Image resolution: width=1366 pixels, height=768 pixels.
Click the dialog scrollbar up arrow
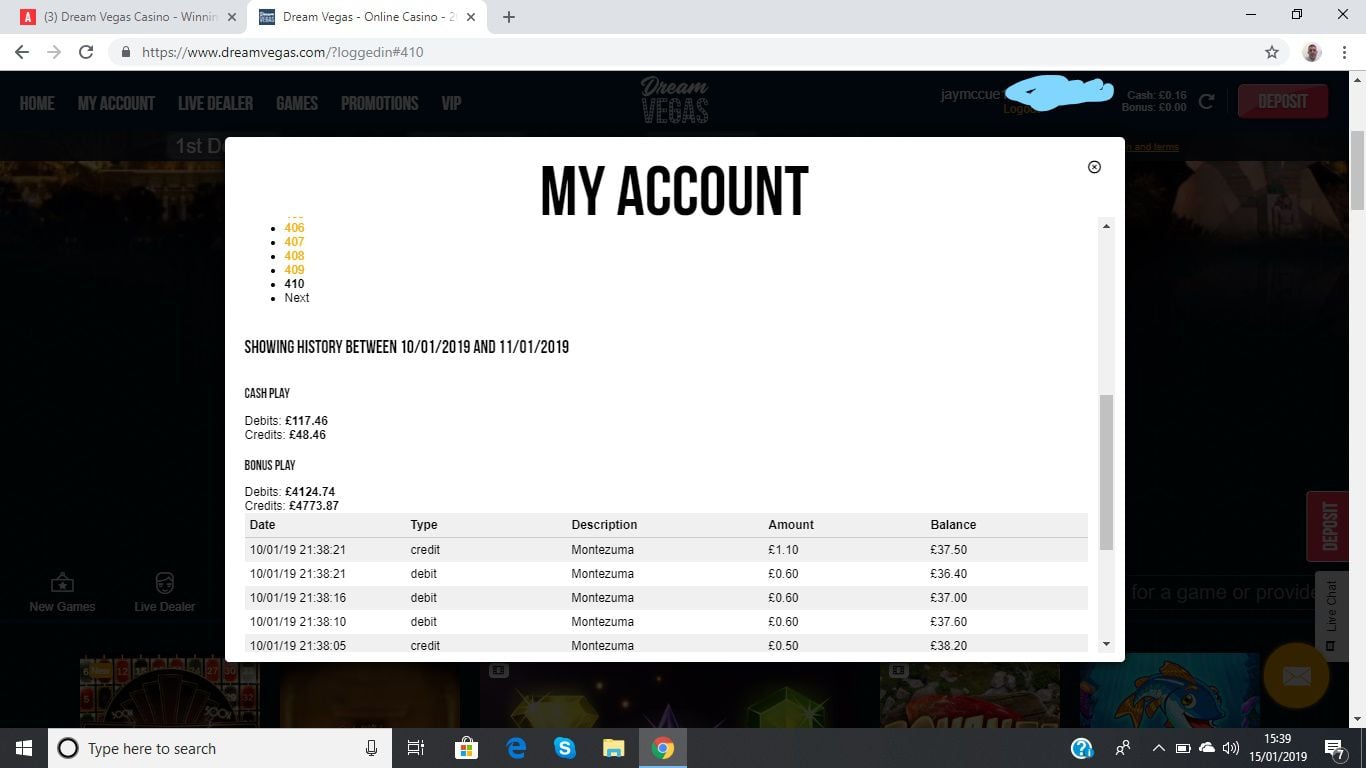(x=1106, y=226)
